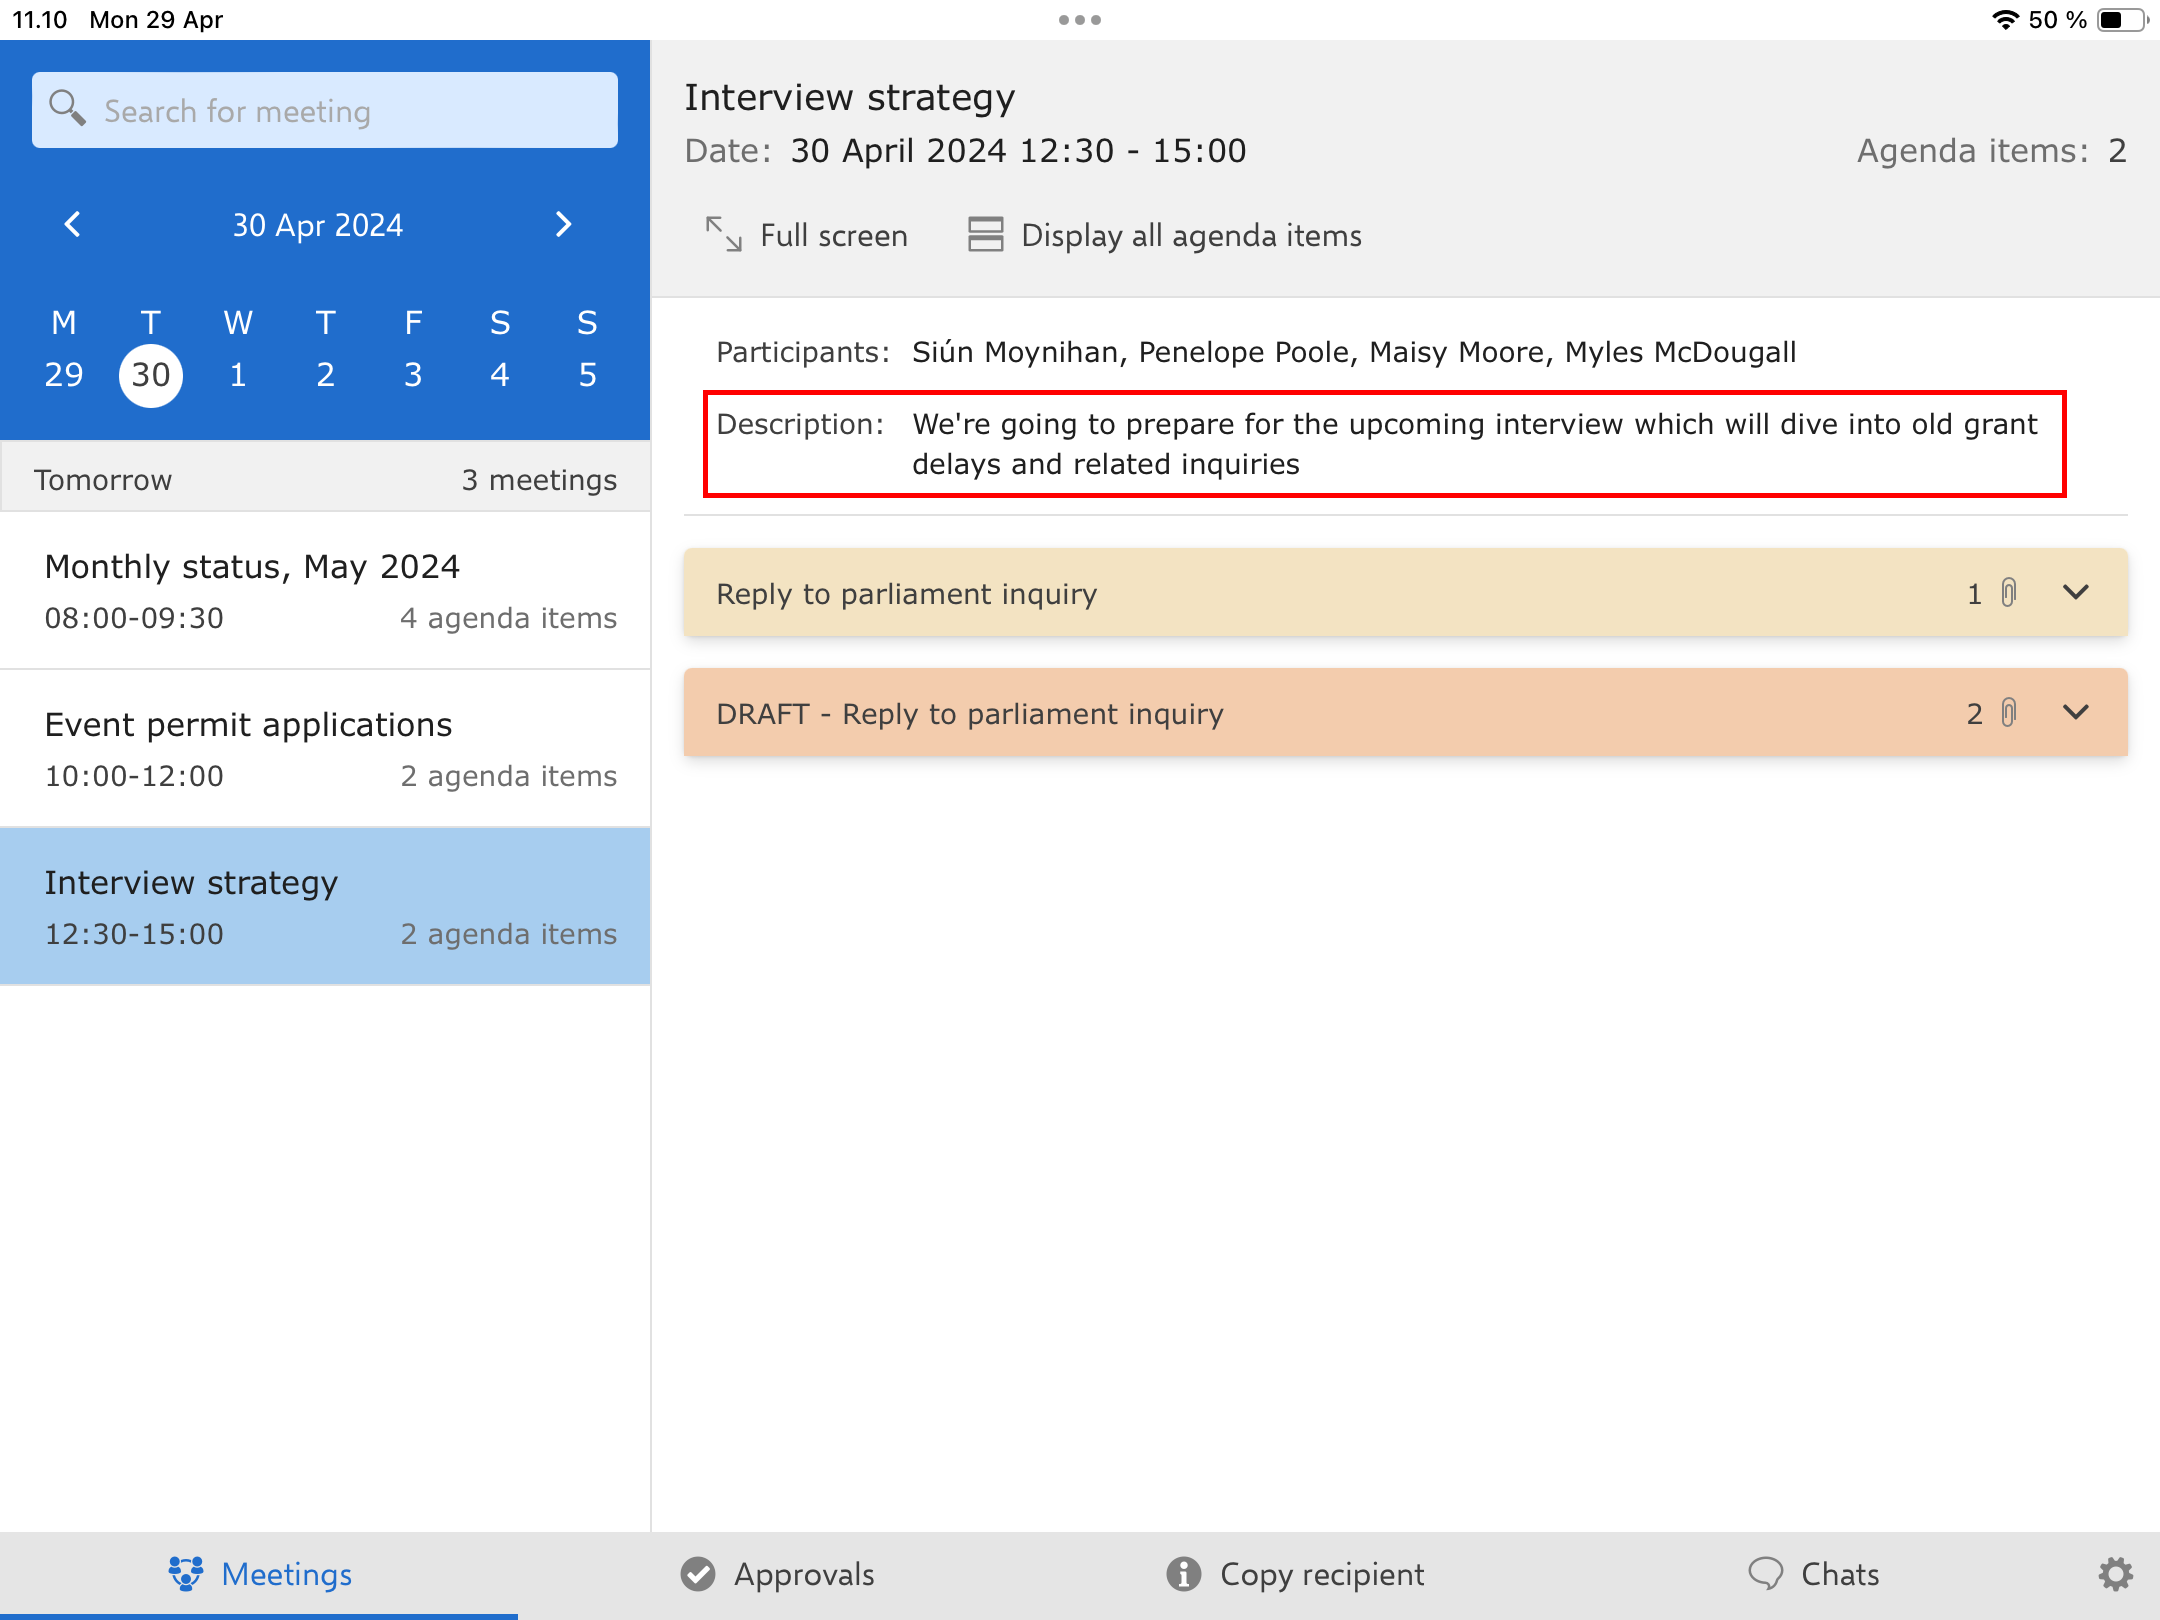Click the Display all agenda items icon

985,235
